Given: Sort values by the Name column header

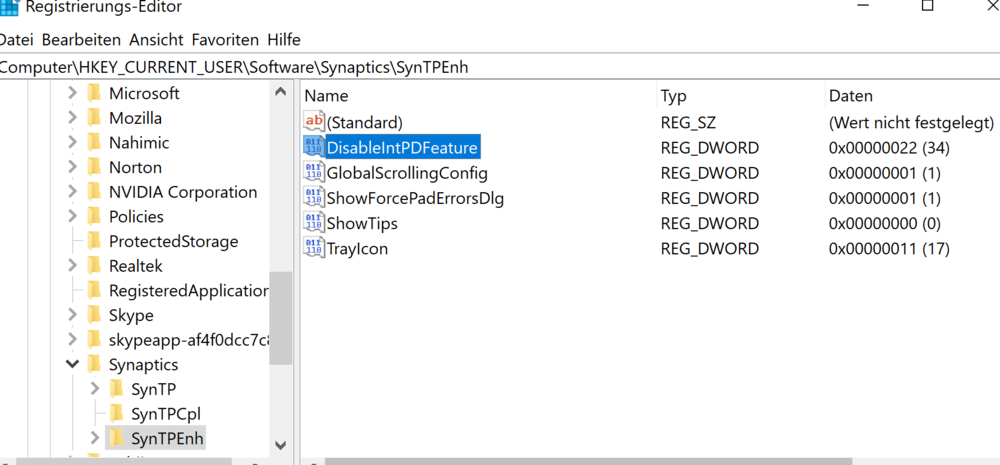Looking at the screenshot, I should (327, 96).
